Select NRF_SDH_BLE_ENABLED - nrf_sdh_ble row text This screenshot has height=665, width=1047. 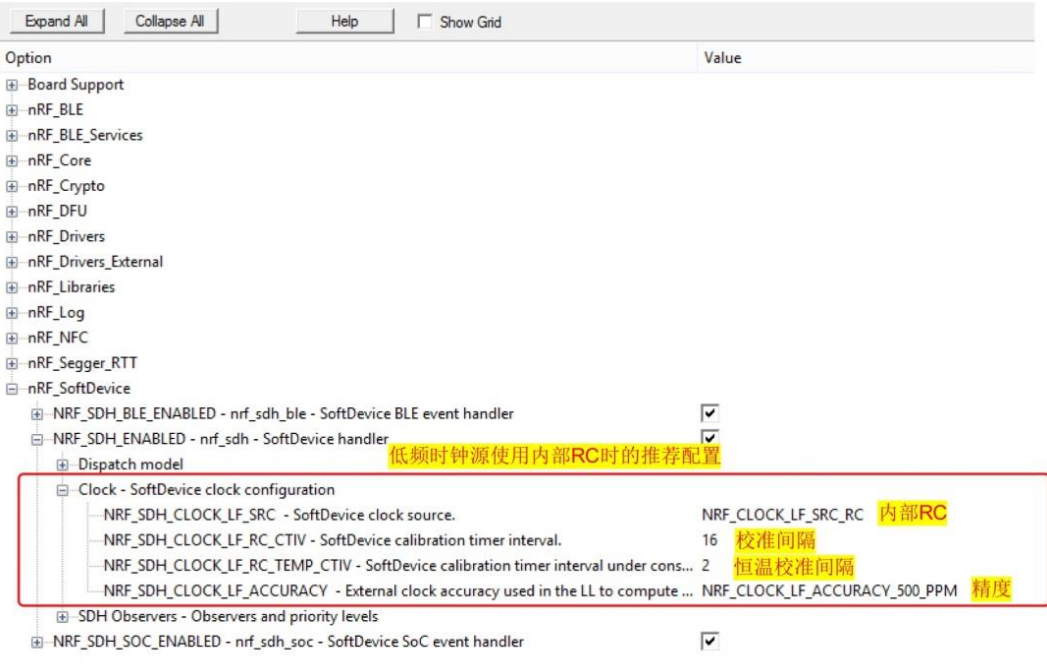tap(283, 413)
